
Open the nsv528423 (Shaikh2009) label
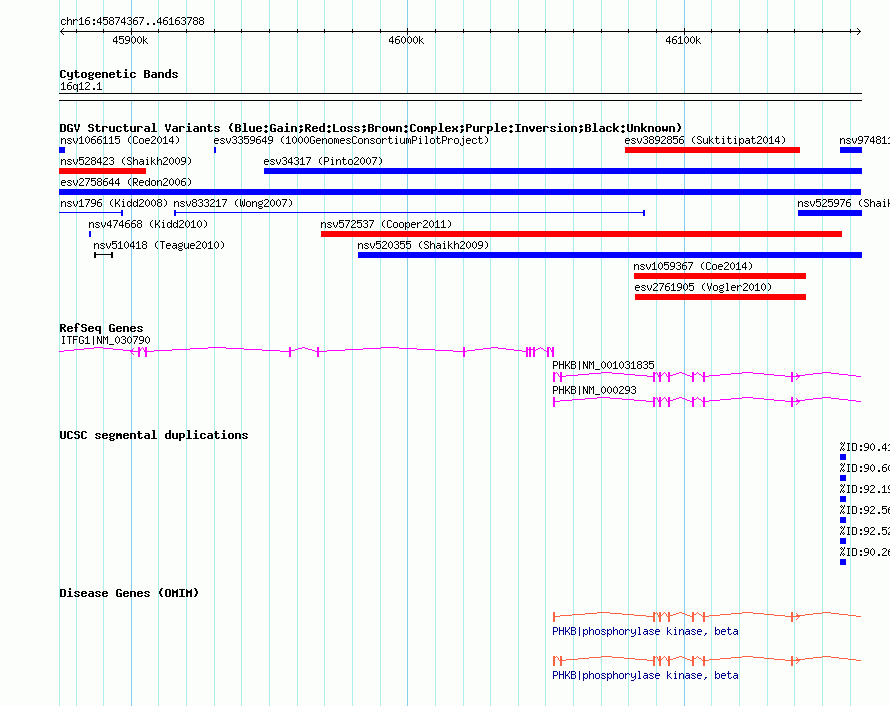[x=126, y=161]
